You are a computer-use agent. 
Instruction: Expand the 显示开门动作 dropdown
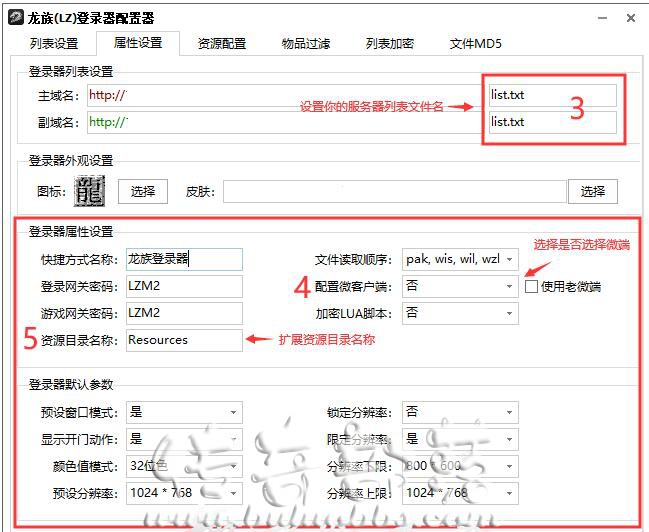click(184, 439)
